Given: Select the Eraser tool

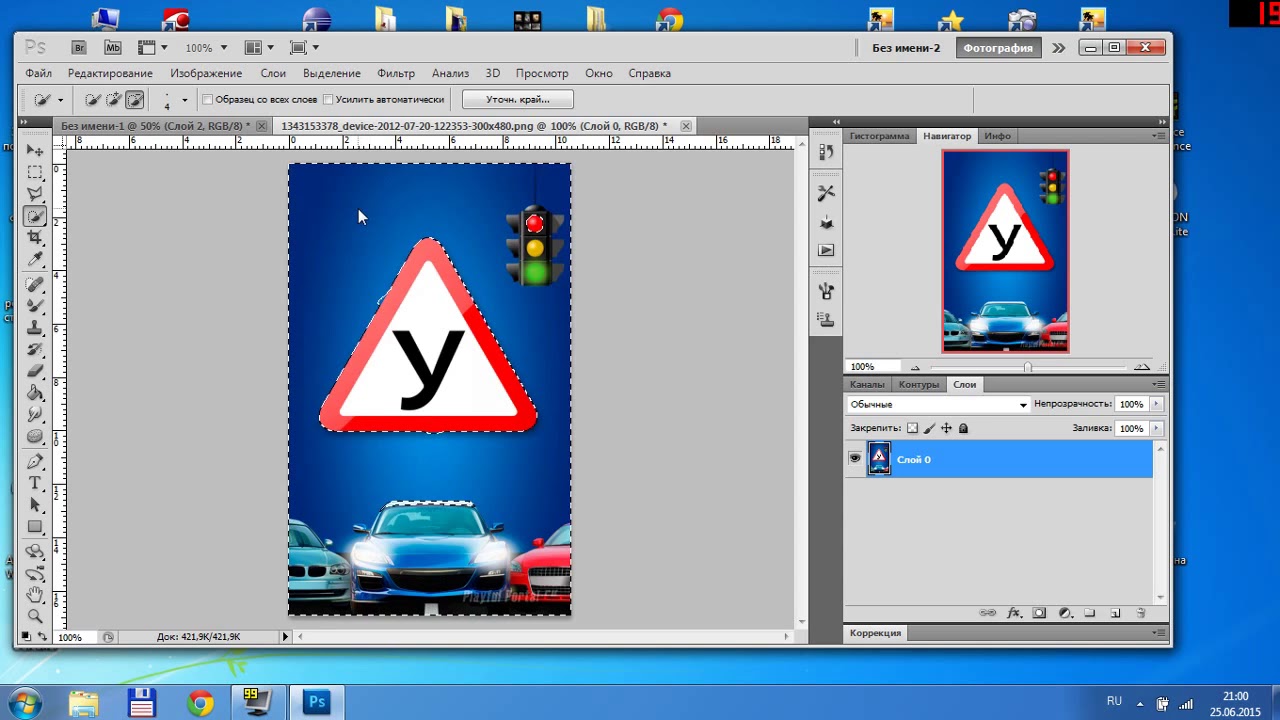Looking at the screenshot, I should [x=35, y=371].
